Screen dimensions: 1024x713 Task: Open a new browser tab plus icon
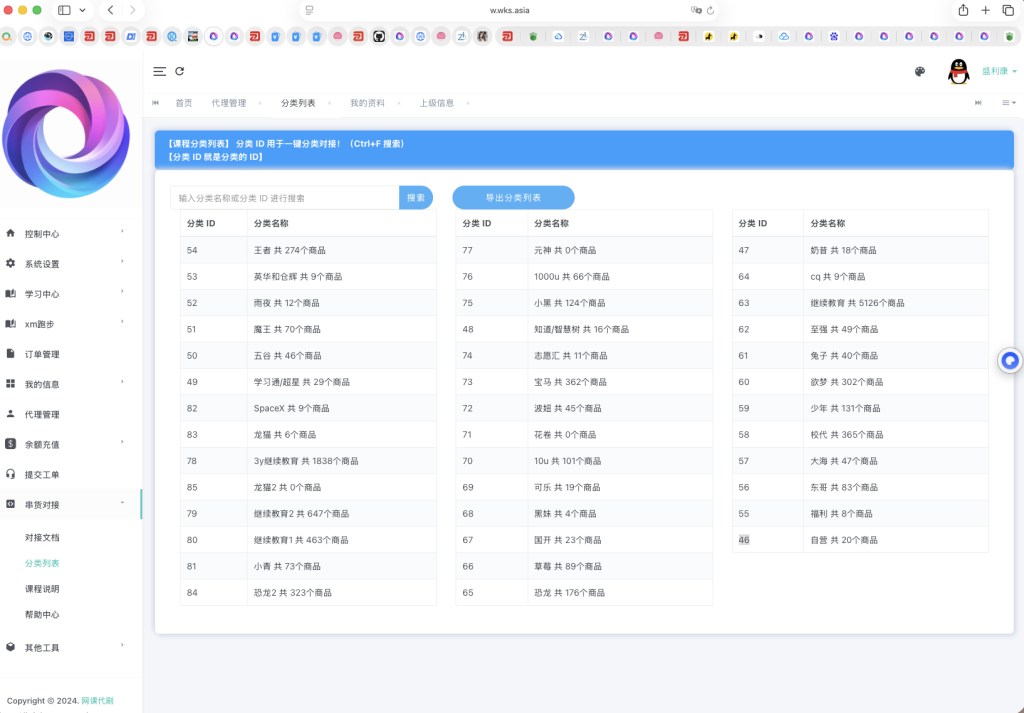pyautogui.click(x=985, y=10)
